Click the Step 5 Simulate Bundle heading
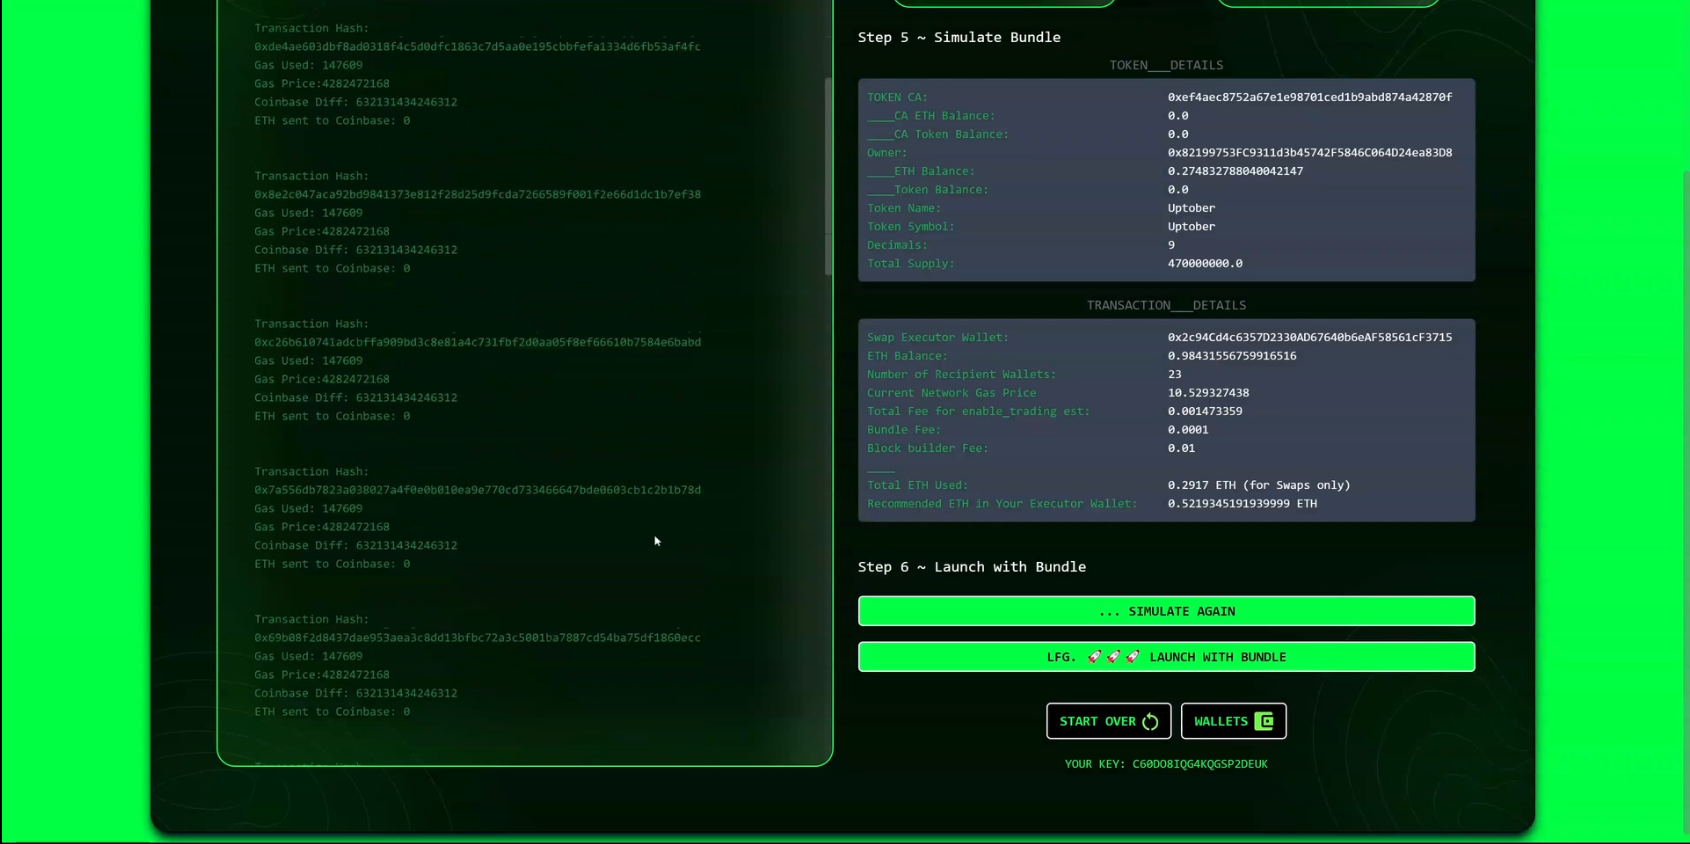1690x844 pixels. (x=958, y=37)
